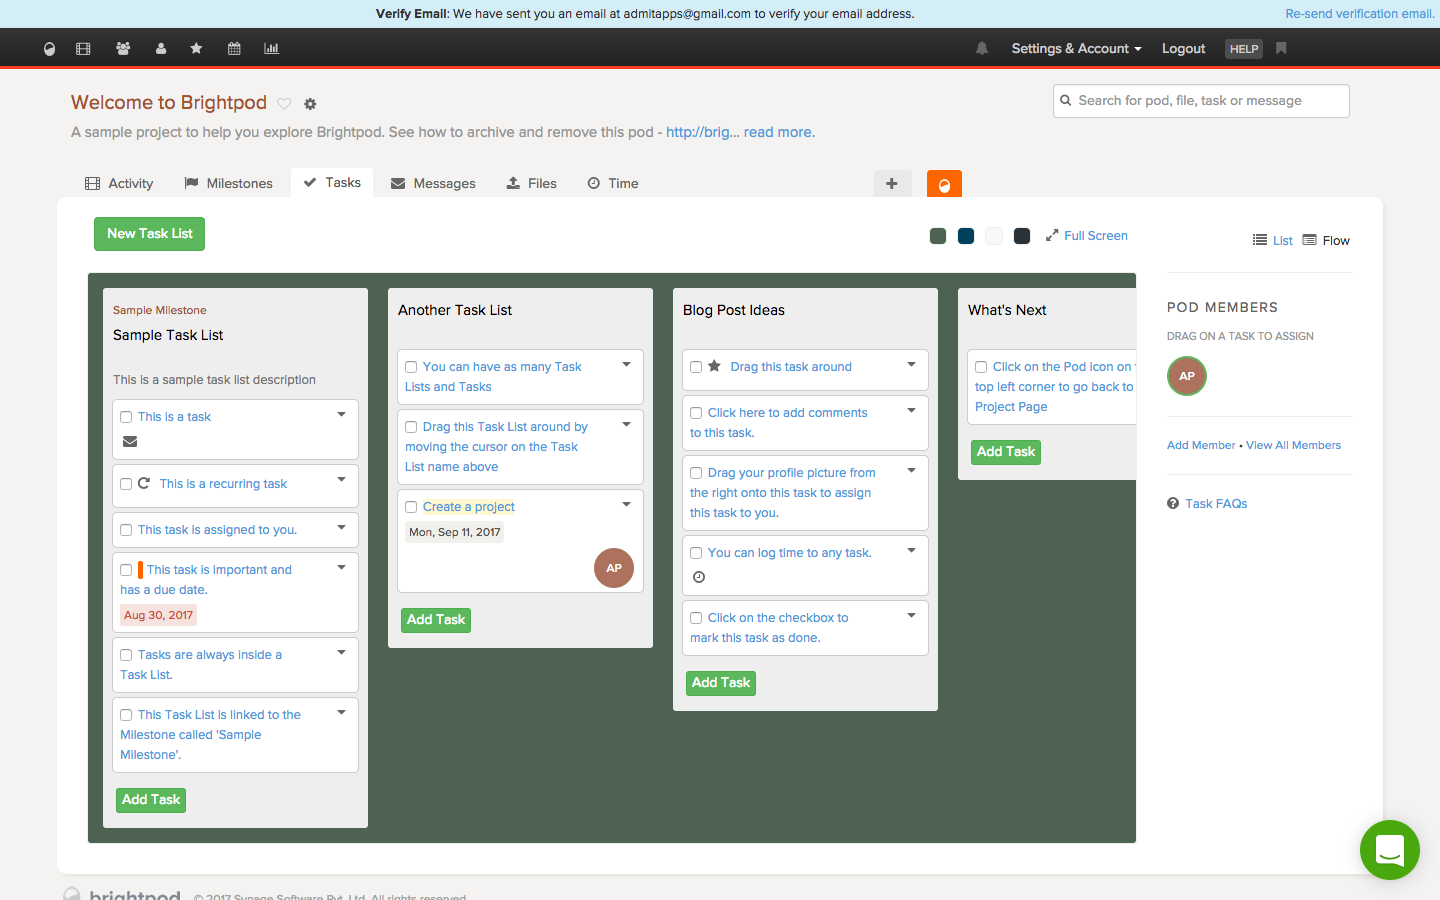Switch to List view
The height and width of the screenshot is (900, 1440).
point(1273,241)
